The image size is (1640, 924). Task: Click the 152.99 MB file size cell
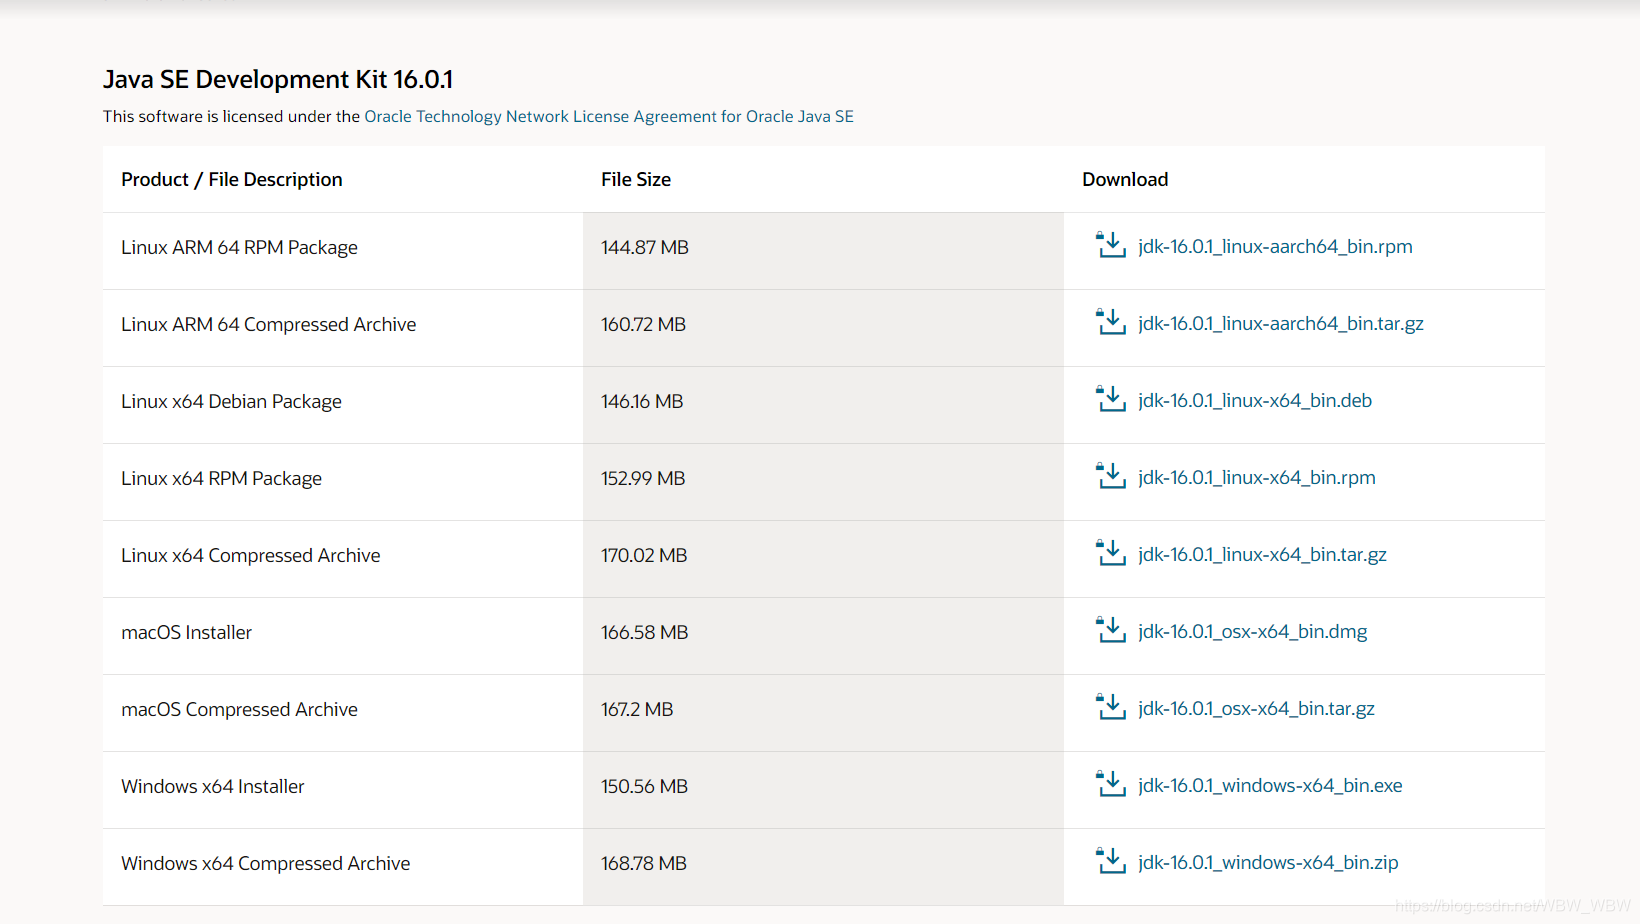click(x=823, y=482)
